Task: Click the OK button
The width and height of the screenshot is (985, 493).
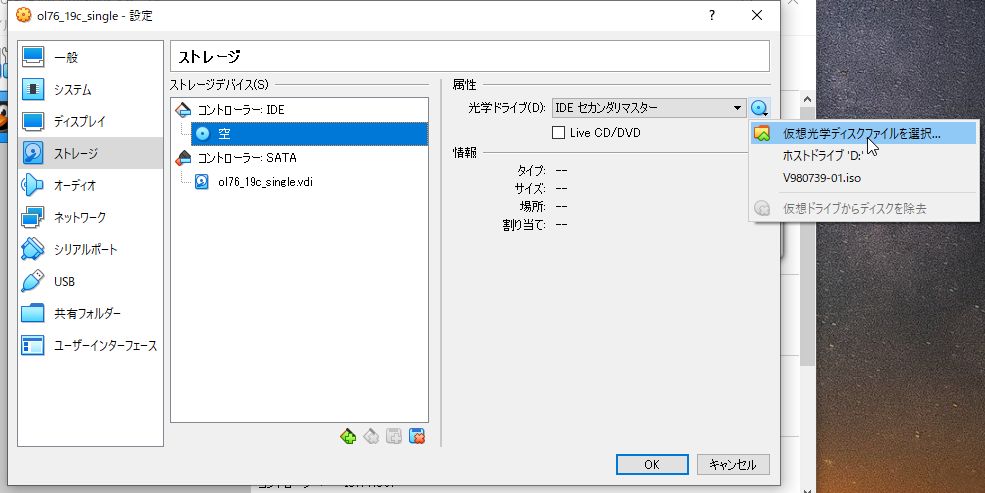Action: [652, 465]
